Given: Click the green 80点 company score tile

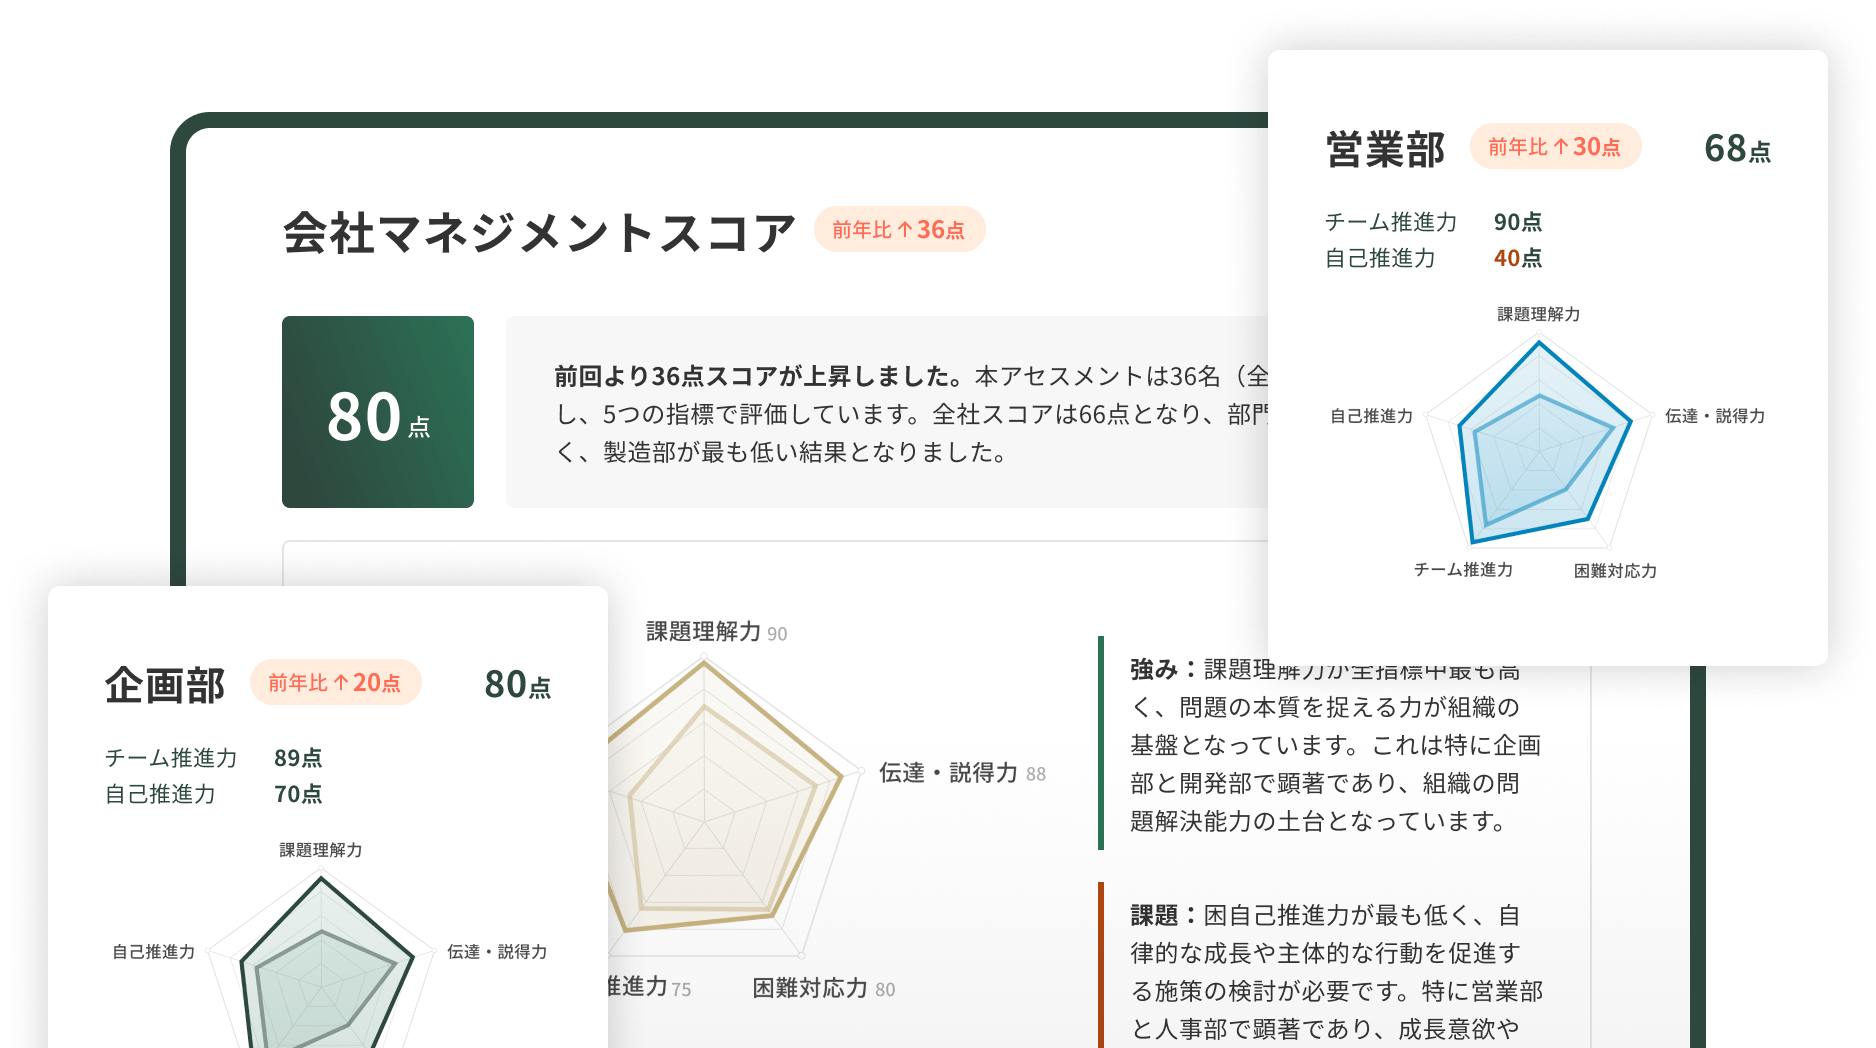Looking at the screenshot, I should click(377, 412).
